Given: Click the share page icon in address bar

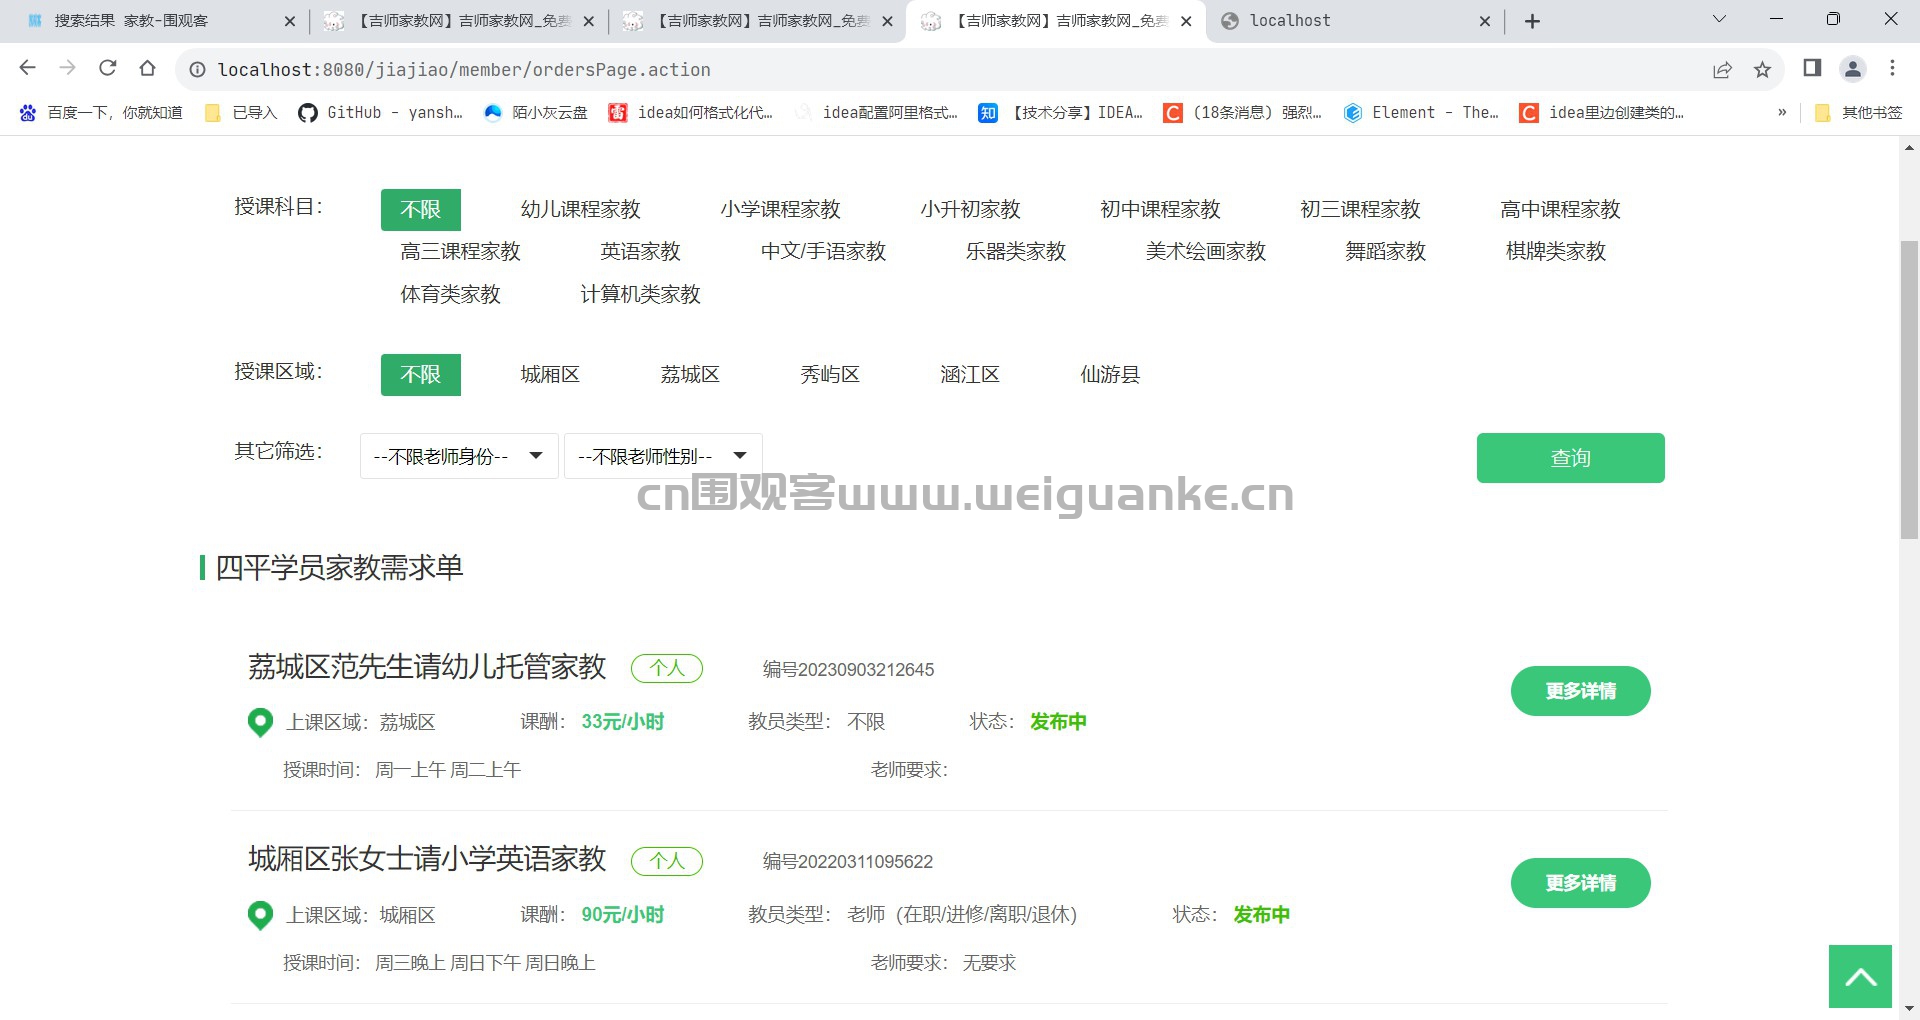Looking at the screenshot, I should [x=1722, y=69].
